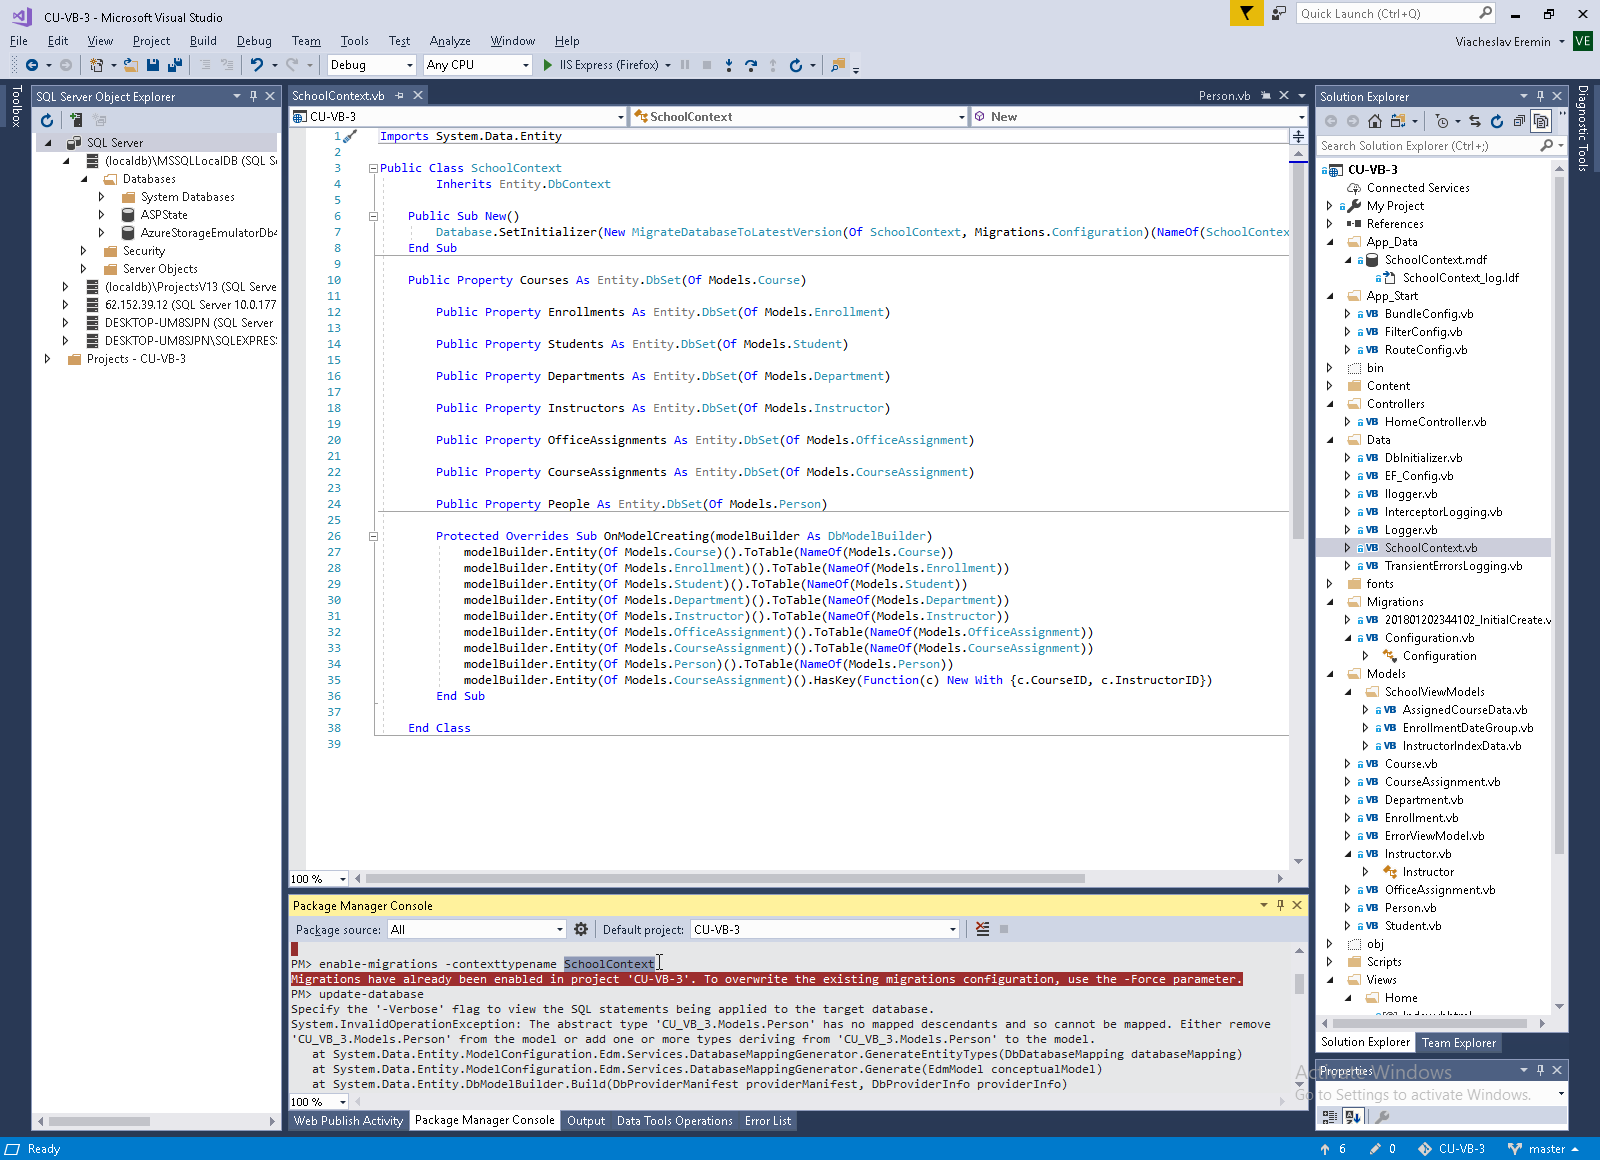1600x1160 pixels.
Task: Switch to the Error List tab
Action: coord(767,1121)
